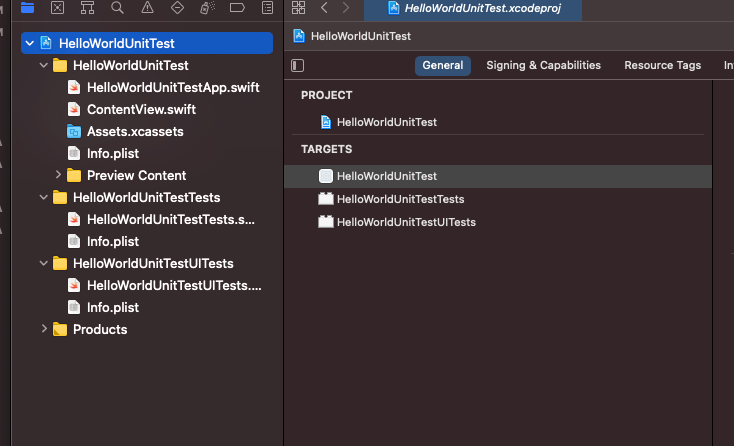The width and height of the screenshot is (734, 446).
Task: Select the General tab
Action: pos(443,65)
